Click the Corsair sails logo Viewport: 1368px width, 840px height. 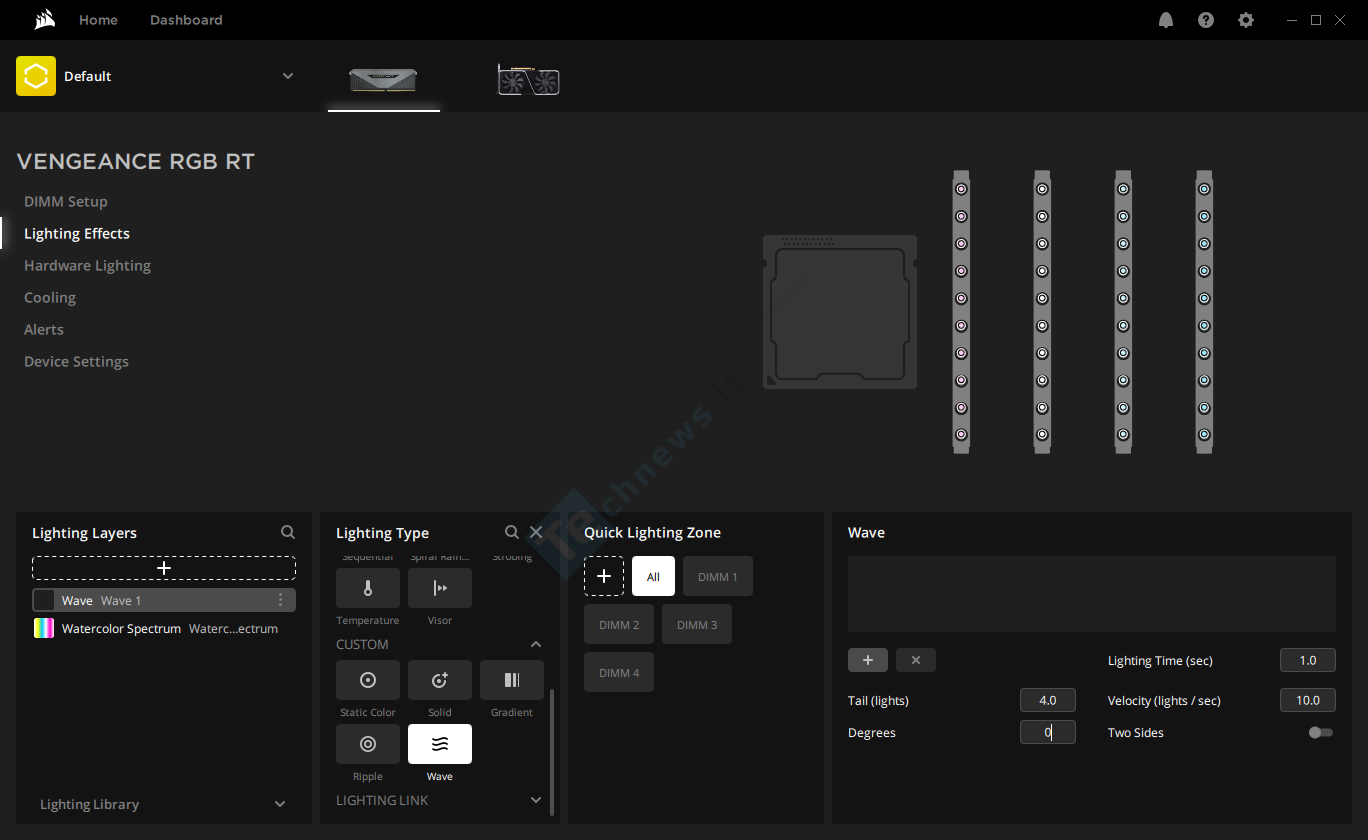pos(43,20)
